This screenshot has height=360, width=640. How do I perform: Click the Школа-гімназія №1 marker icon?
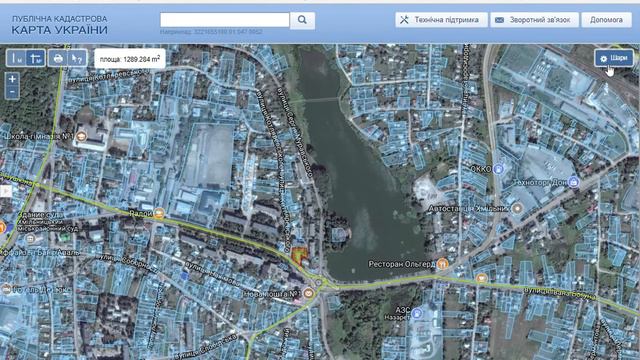coord(81,136)
